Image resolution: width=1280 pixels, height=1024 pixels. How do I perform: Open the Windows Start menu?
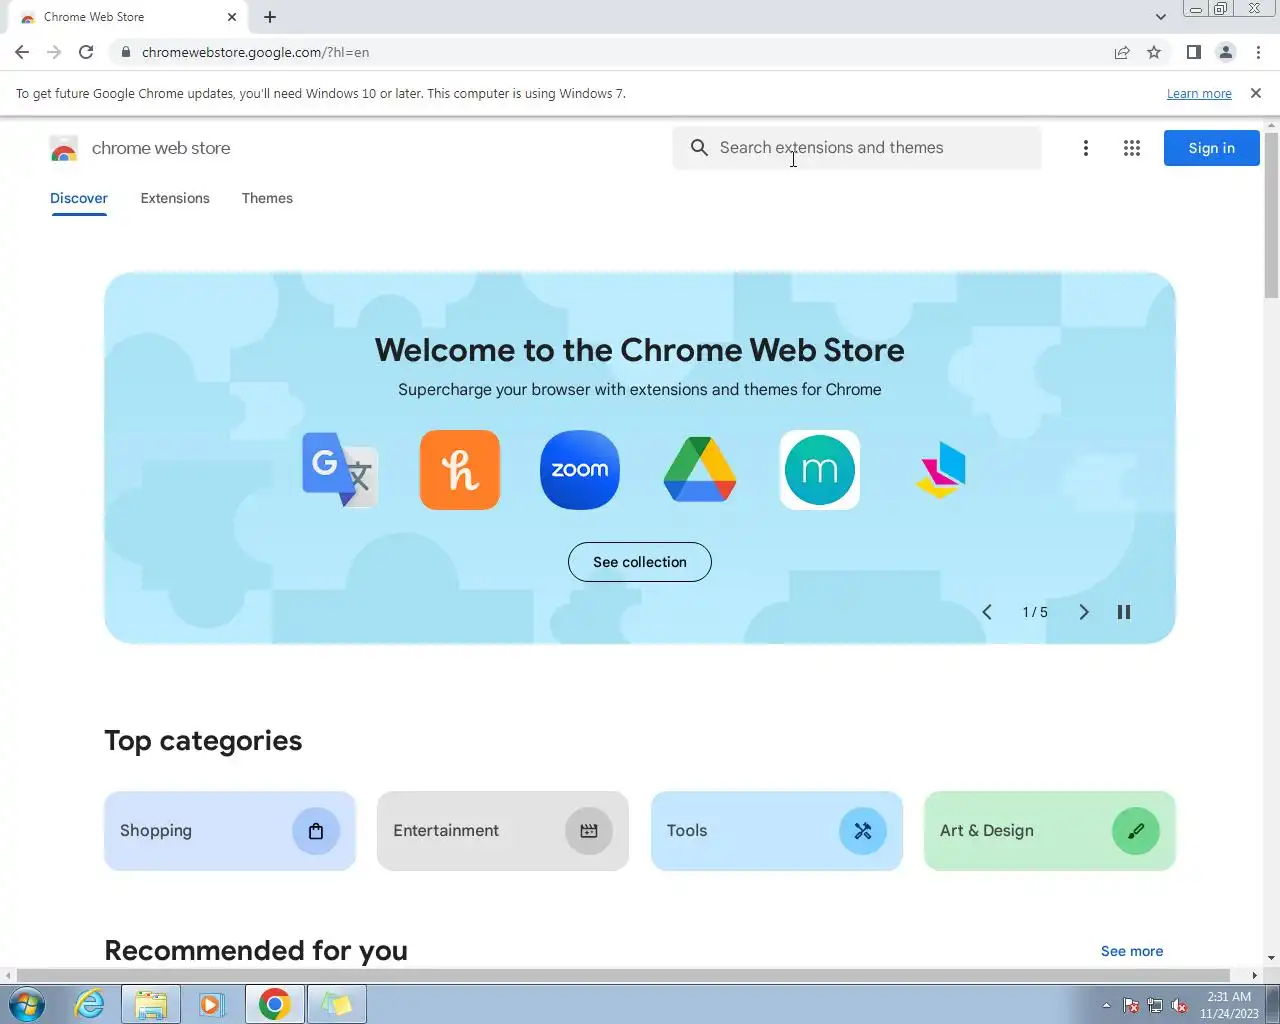tap(27, 1004)
